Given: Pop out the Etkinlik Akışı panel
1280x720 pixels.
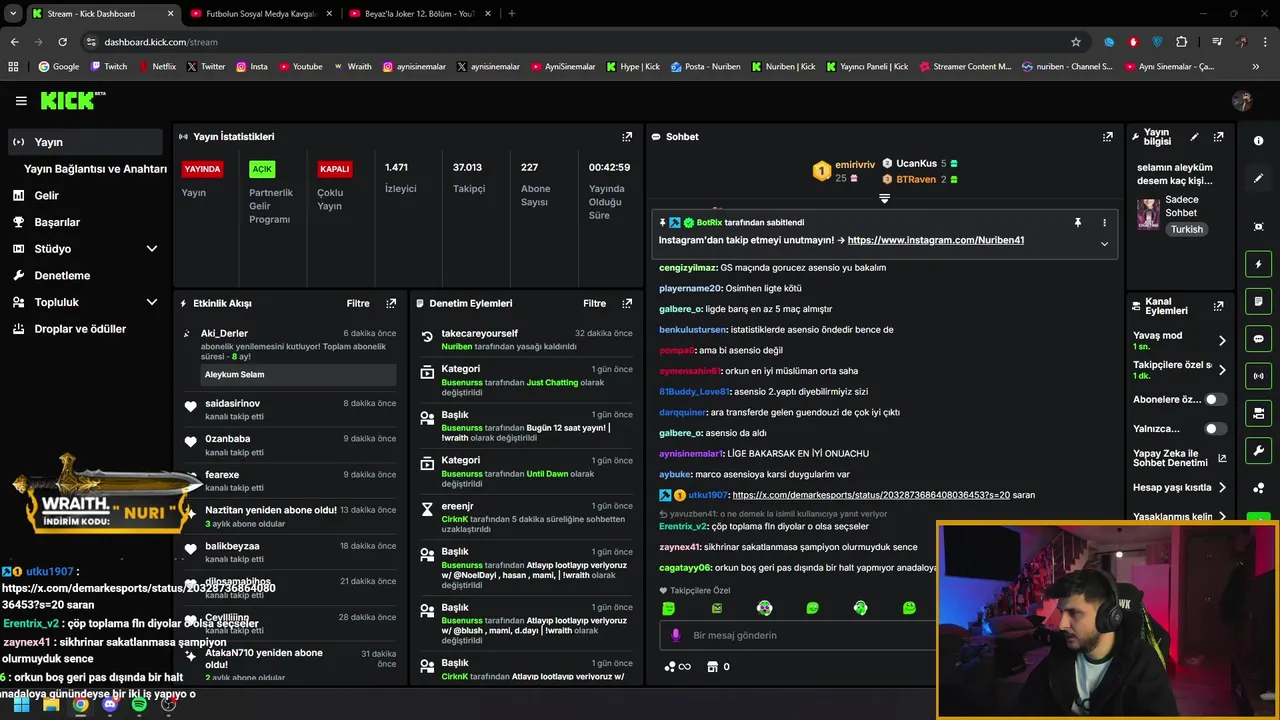Looking at the screenshot, I should [391, 303].
